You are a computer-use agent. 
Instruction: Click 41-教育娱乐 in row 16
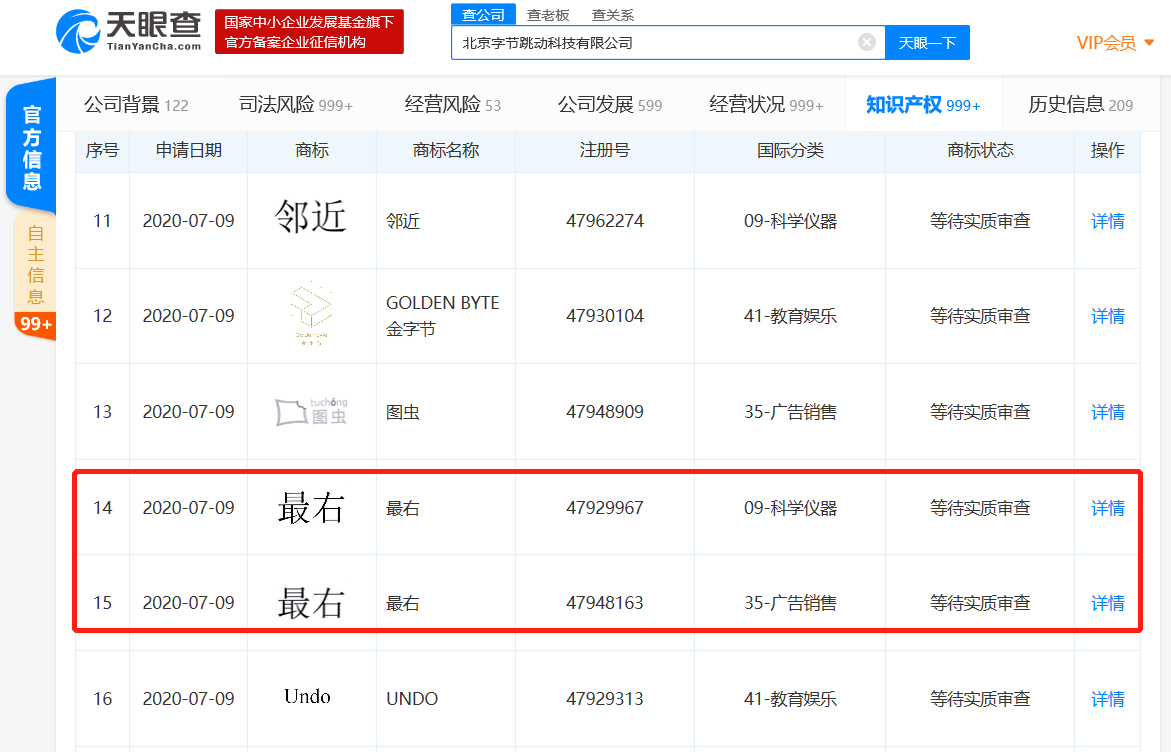click(x=790, y=699)
